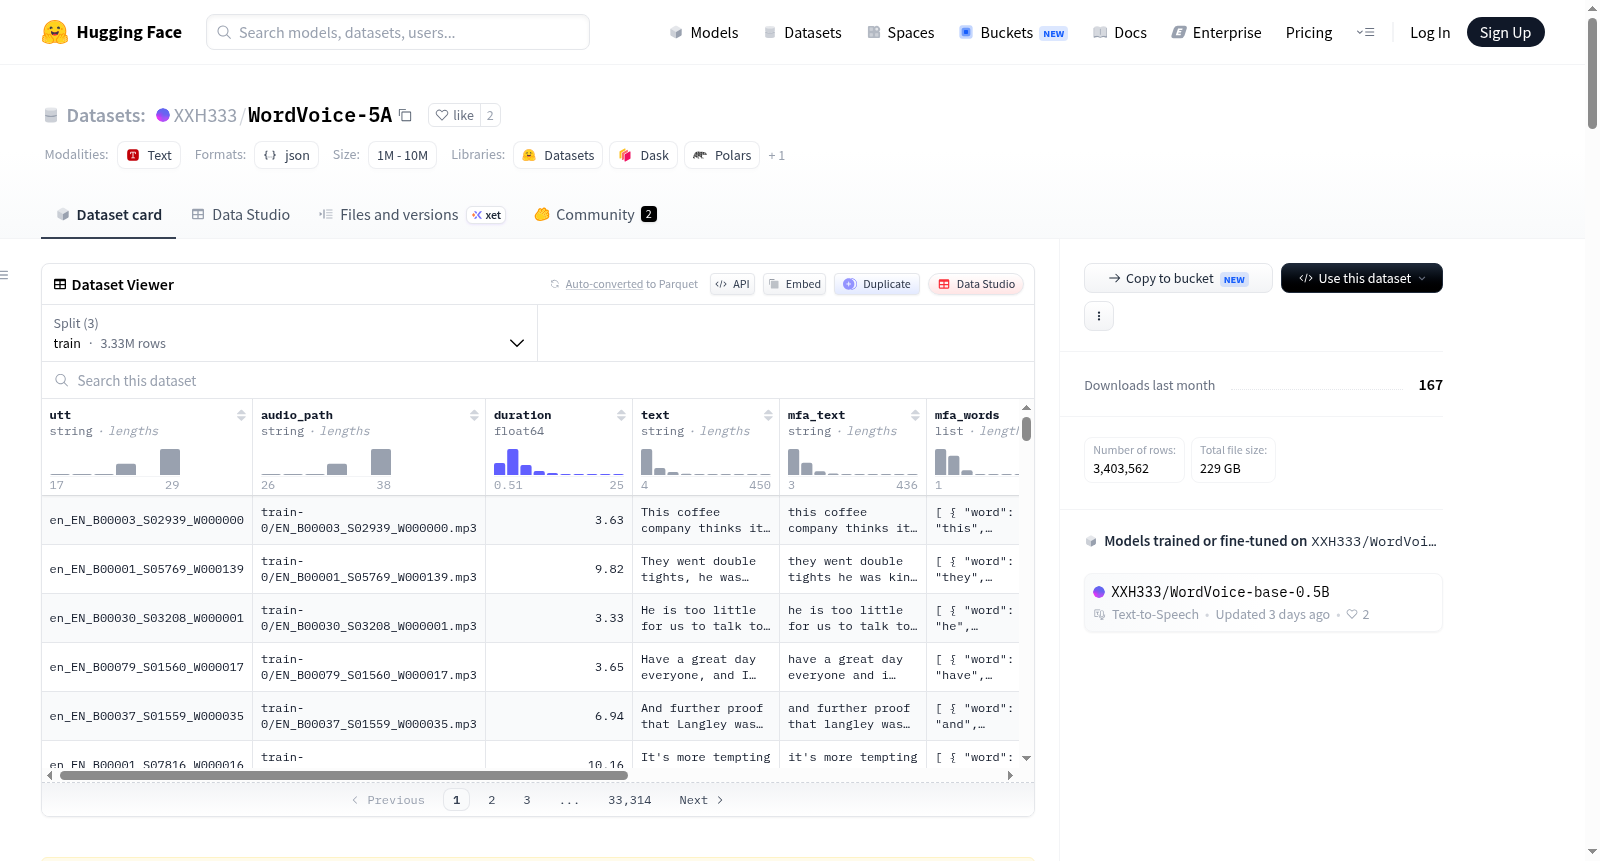Click the Sign Up button
Screen dimensions: 1600x861
tap(1505, 32)
